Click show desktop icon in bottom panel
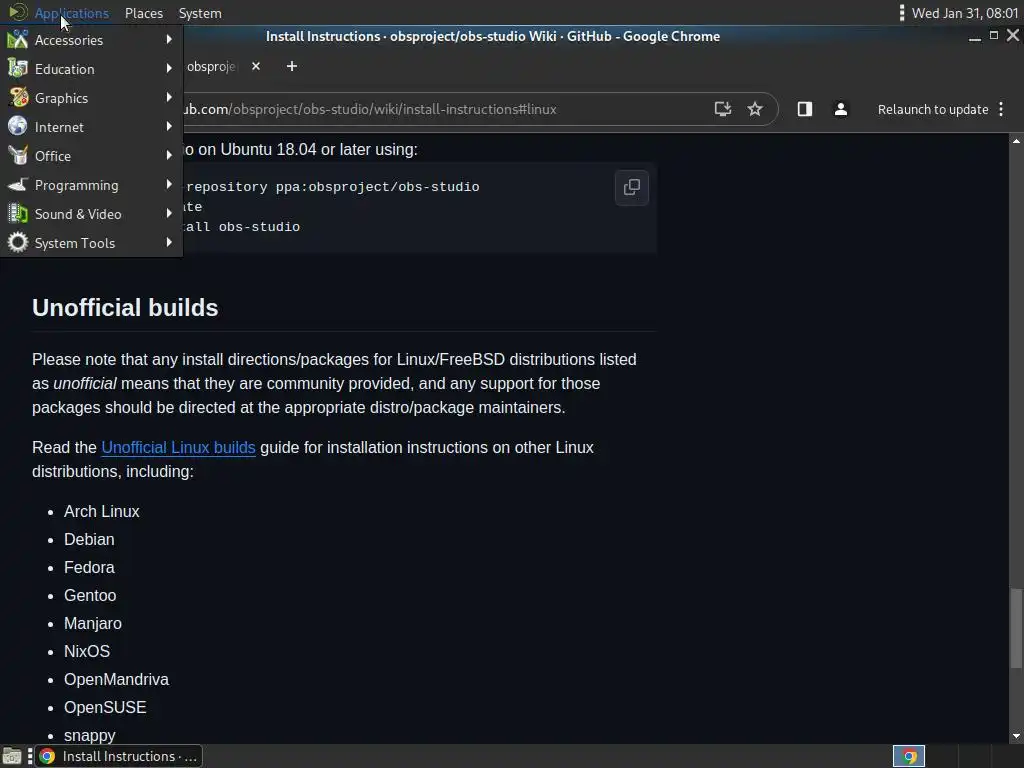The height and width of the screenshot is (768, 1024). pos(12,757)
